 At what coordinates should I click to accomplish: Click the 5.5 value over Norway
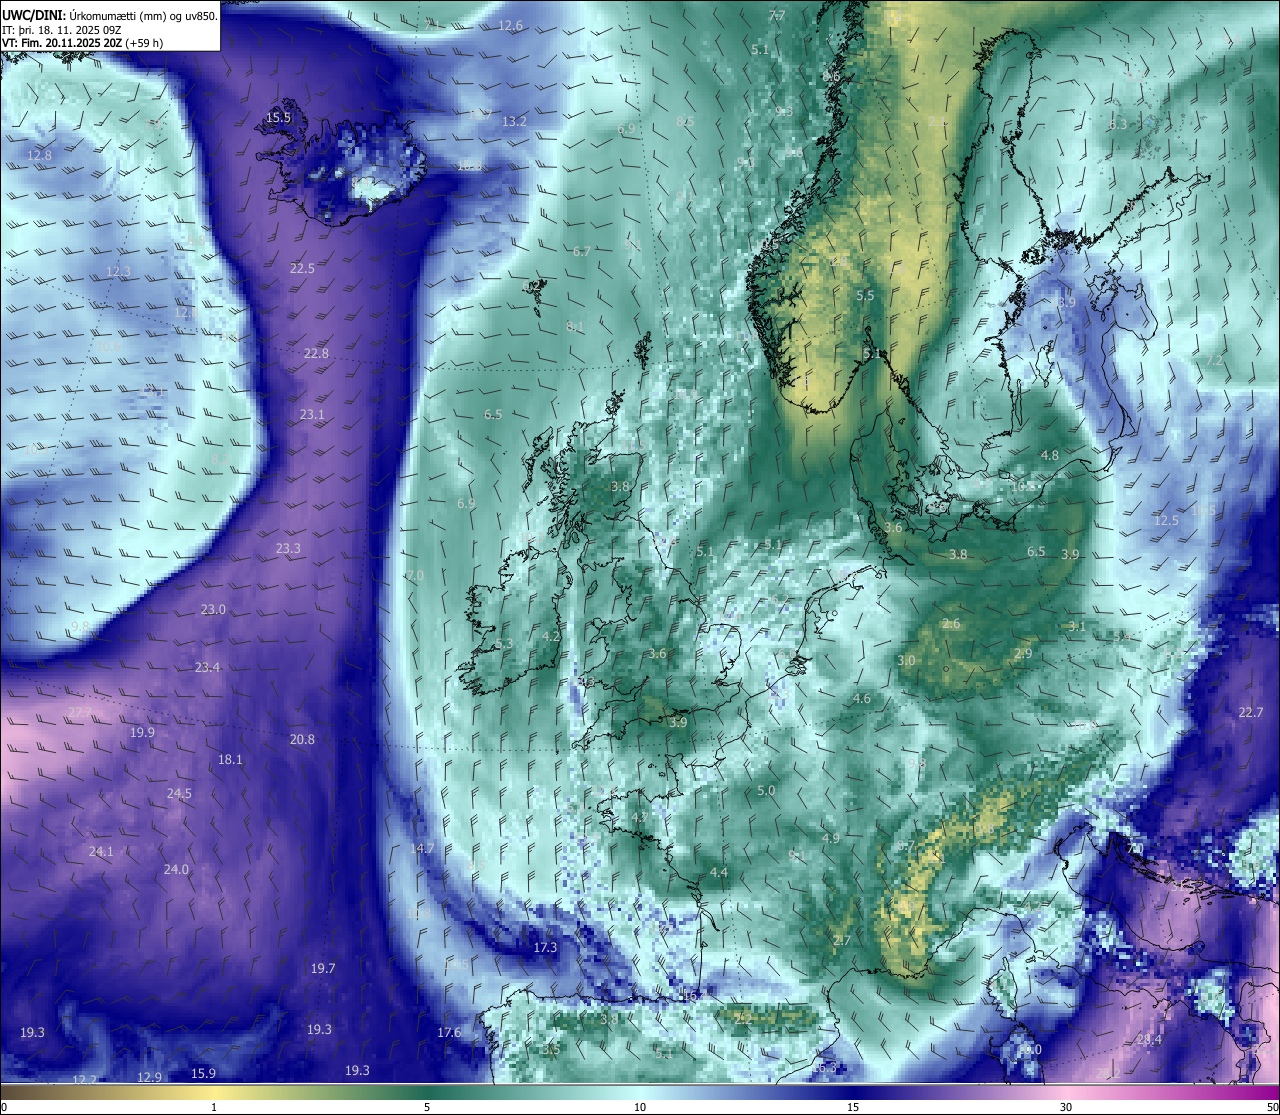click(x=865, y=295)
